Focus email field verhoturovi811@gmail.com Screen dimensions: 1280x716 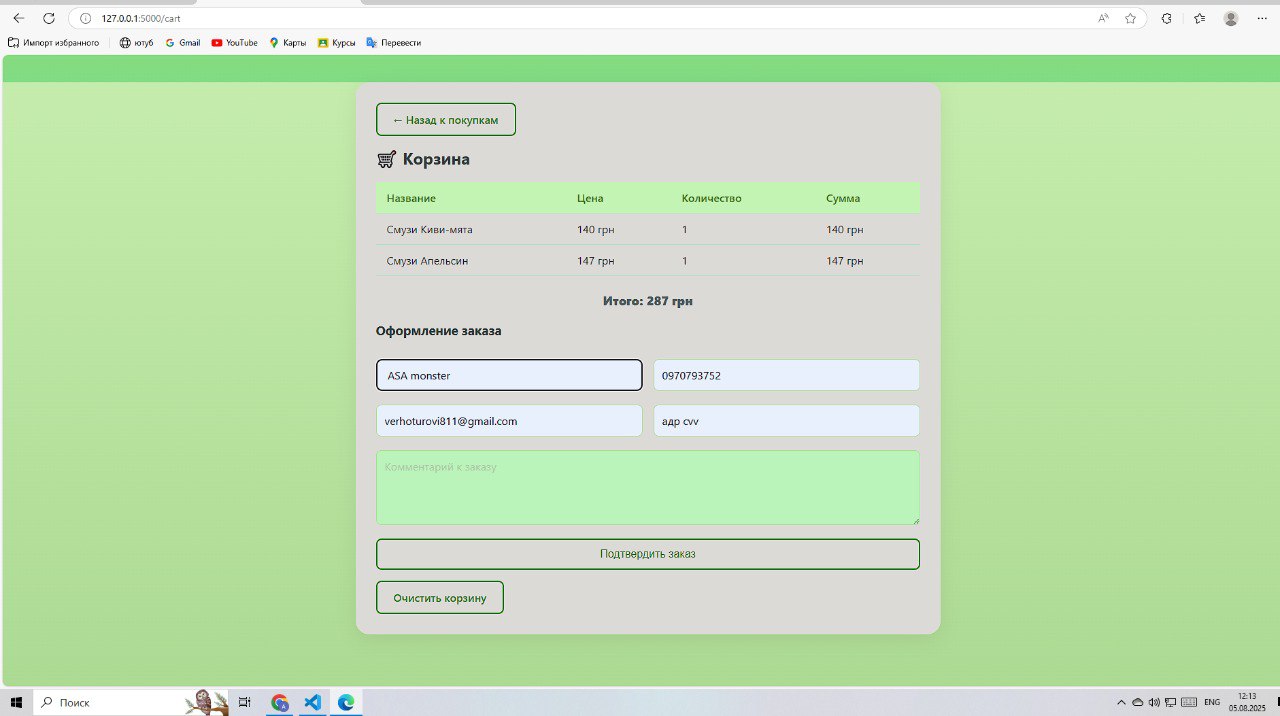point(509,421)
